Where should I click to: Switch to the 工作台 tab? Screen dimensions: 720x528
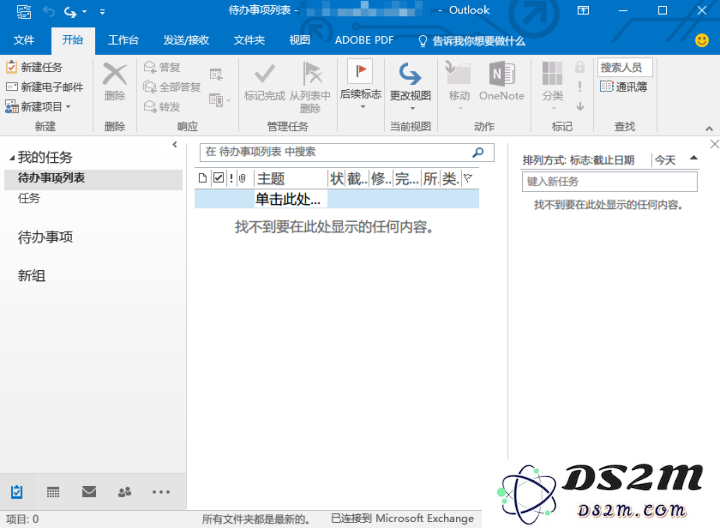click(x=123, y=40)
